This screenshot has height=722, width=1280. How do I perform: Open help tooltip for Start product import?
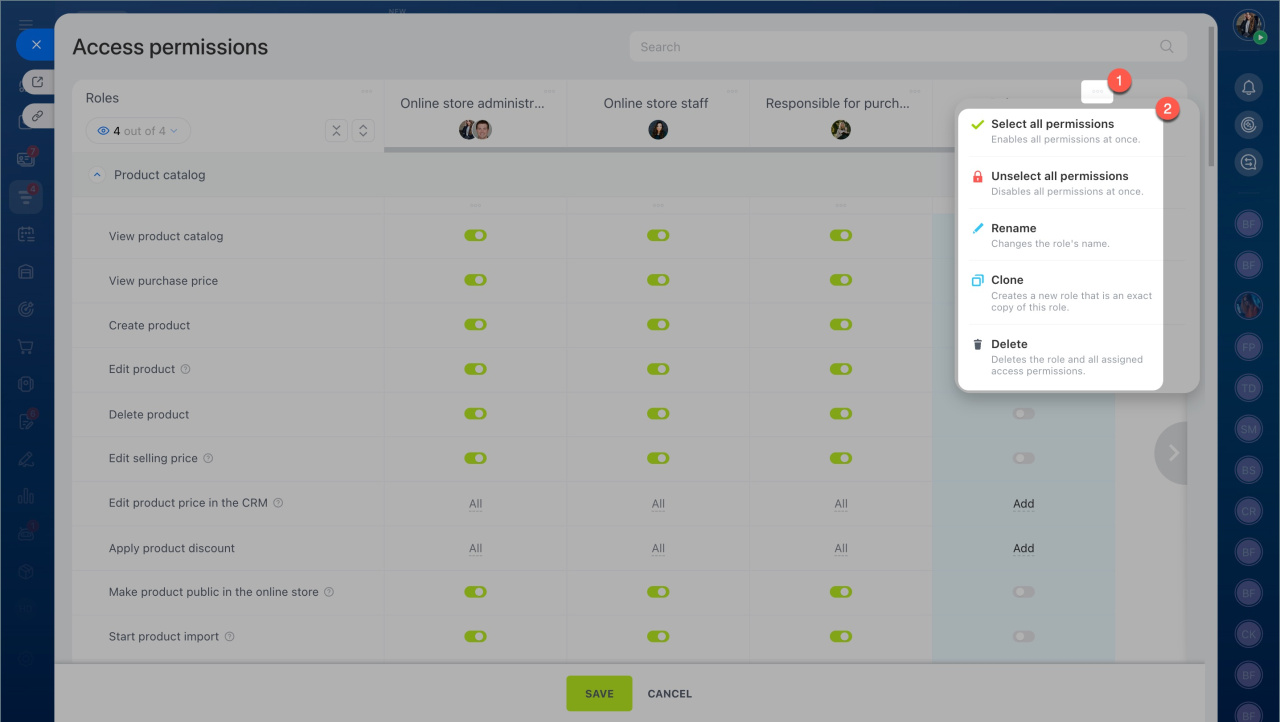(x=230, y=637)
